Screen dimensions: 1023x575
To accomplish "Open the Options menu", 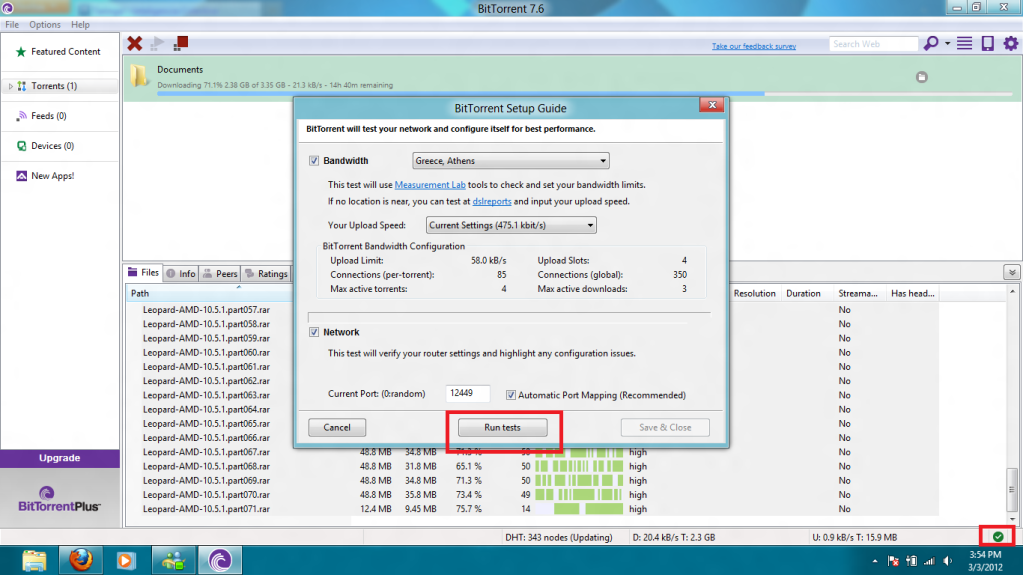I will point(44,25).
